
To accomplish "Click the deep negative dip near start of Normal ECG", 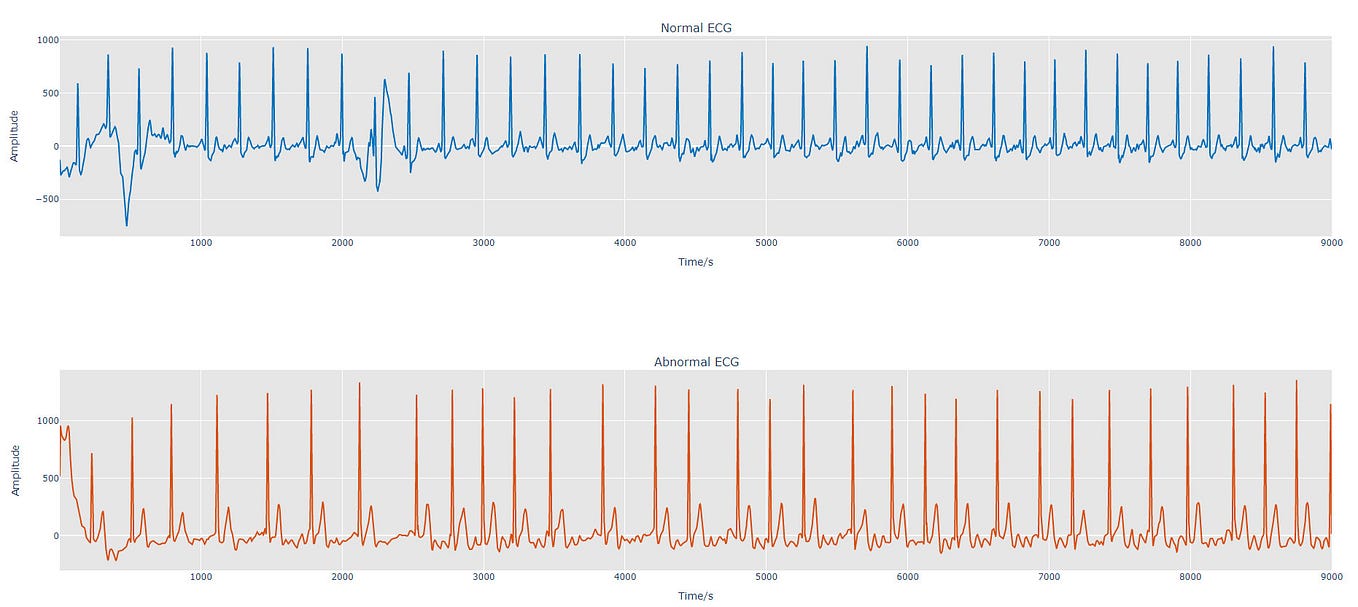I will 128,225.
